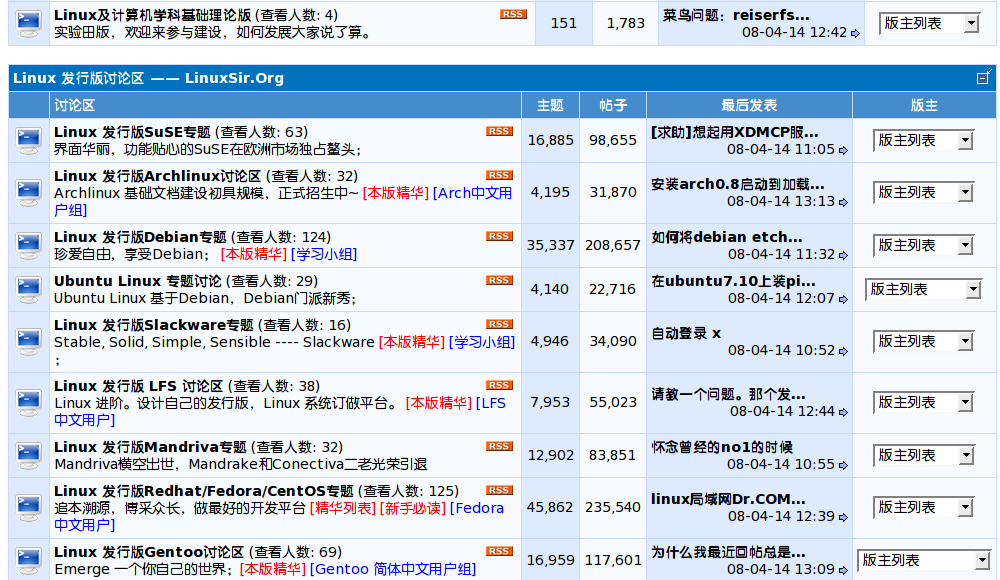Click arrow icon after 08-04-14 12:44

tap(843, 413)
